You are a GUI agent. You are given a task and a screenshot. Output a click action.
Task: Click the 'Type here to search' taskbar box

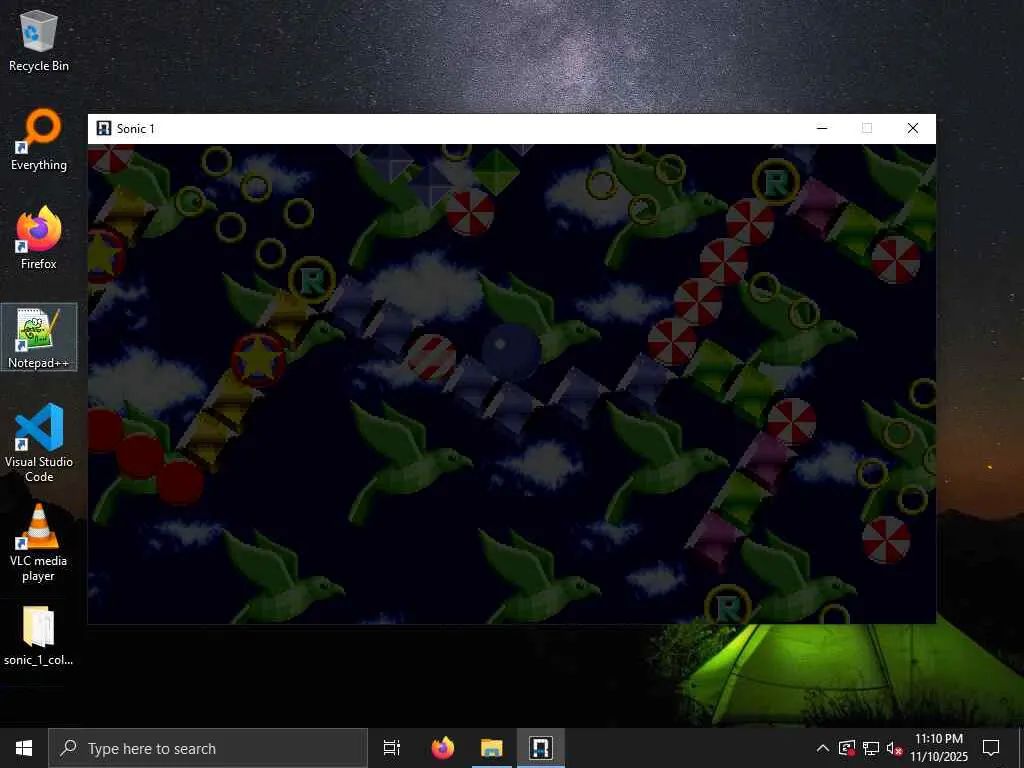tap(208, 748)
